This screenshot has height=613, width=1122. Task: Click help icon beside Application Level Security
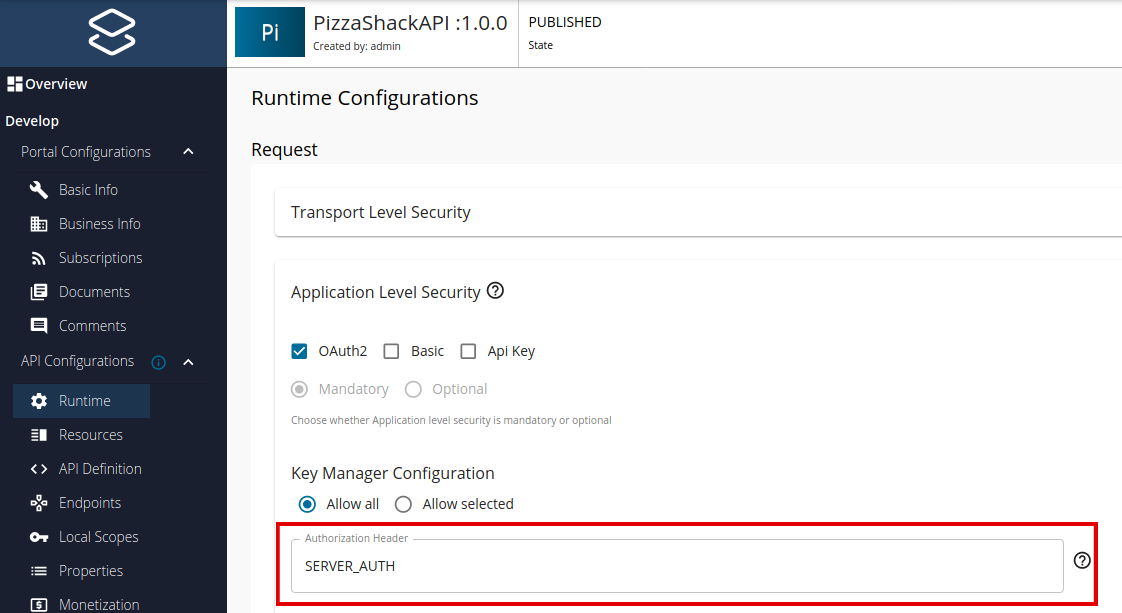pyautogui.click(x=495, y=292)
